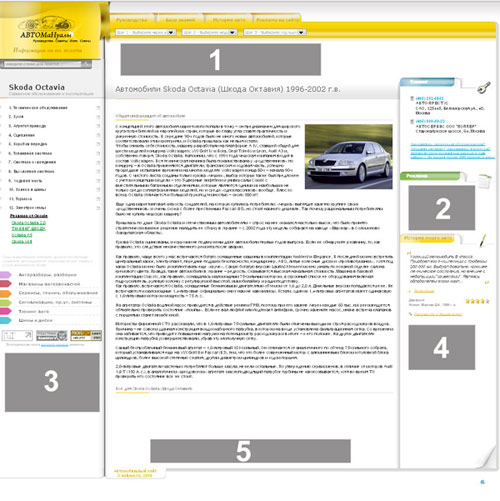This screenshot has width=500, height=501.
Task: Click the cyan arrow tag for Шины и диски
Action: [5, 320]
